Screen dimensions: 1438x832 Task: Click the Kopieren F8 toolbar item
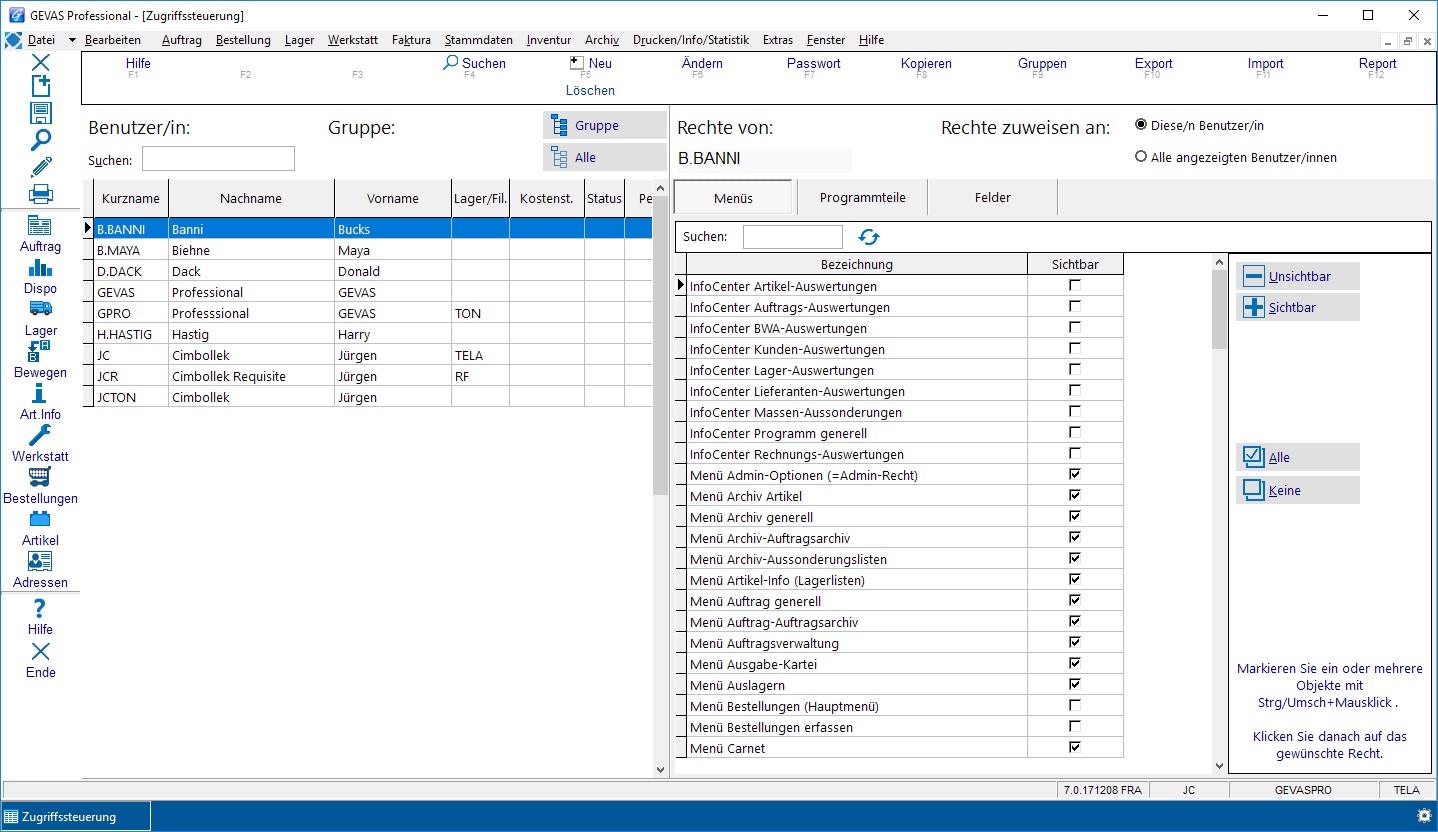pos(926,63)
